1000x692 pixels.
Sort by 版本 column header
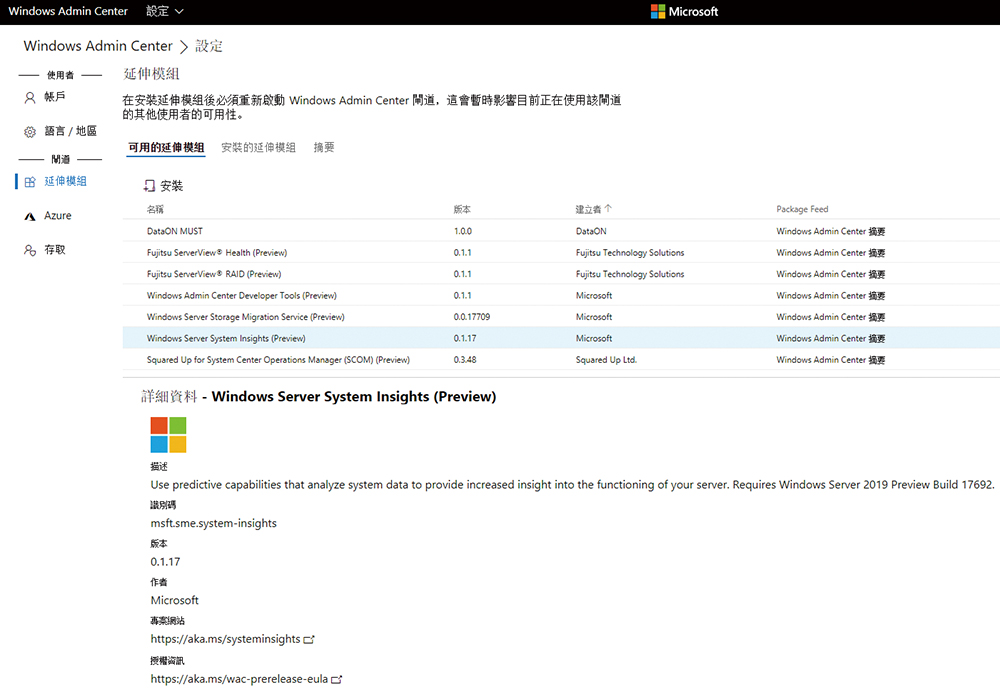pyautogui.click(x=462, y=209)
